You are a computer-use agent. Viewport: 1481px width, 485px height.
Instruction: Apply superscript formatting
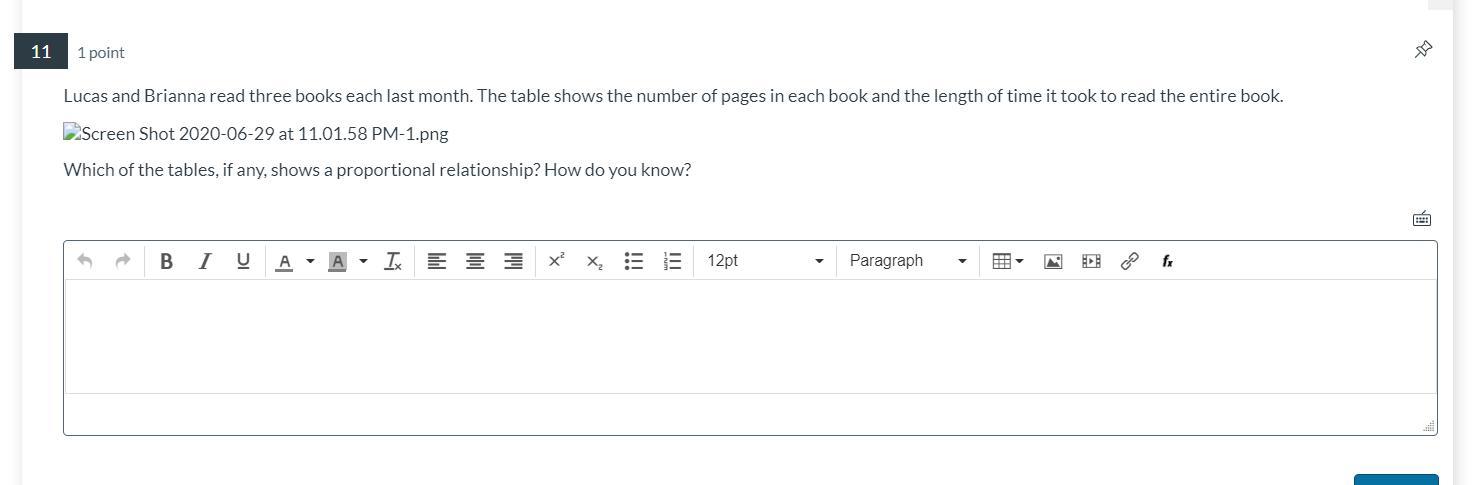tap(556, 261)
